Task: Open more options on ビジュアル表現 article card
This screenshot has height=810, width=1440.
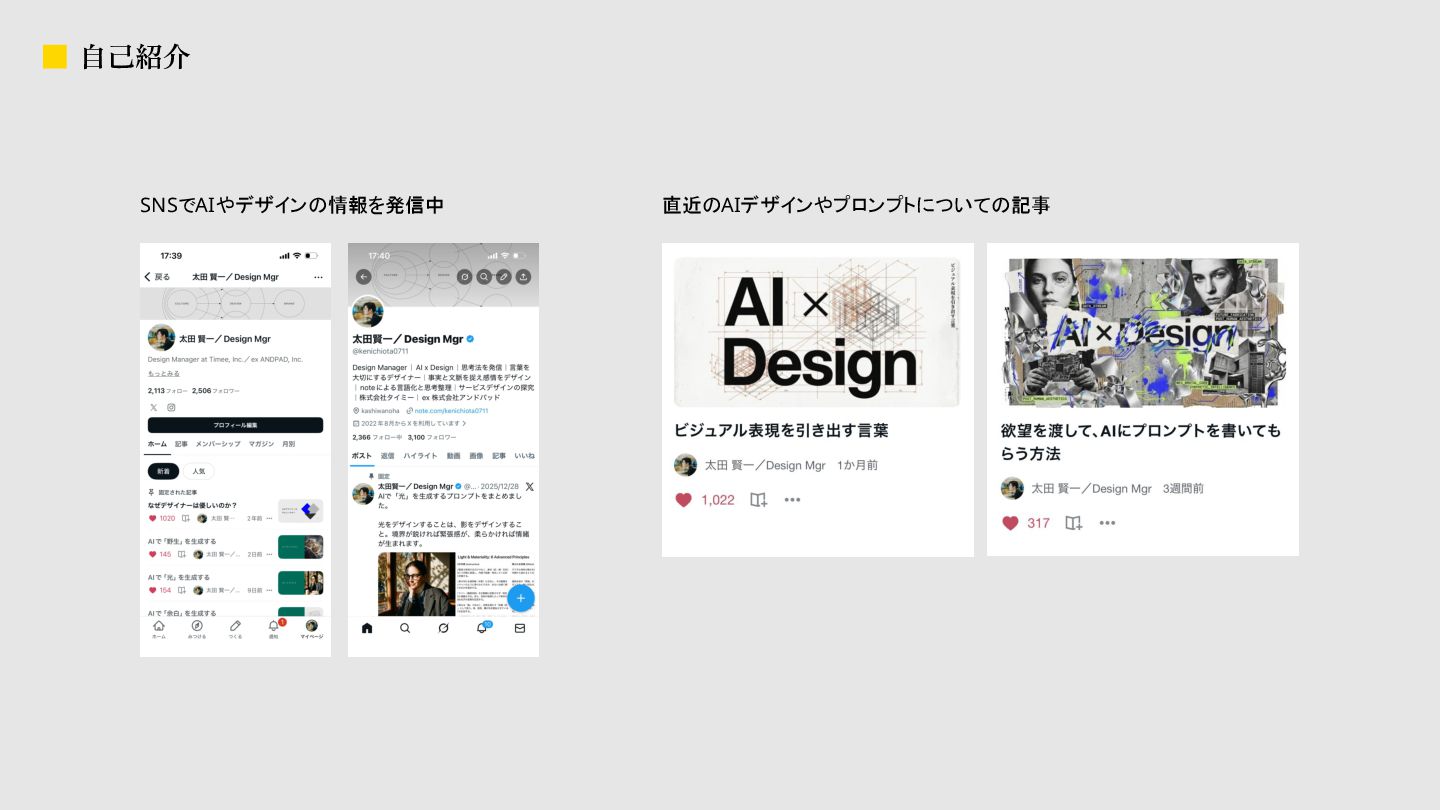Action: [792, 499]
